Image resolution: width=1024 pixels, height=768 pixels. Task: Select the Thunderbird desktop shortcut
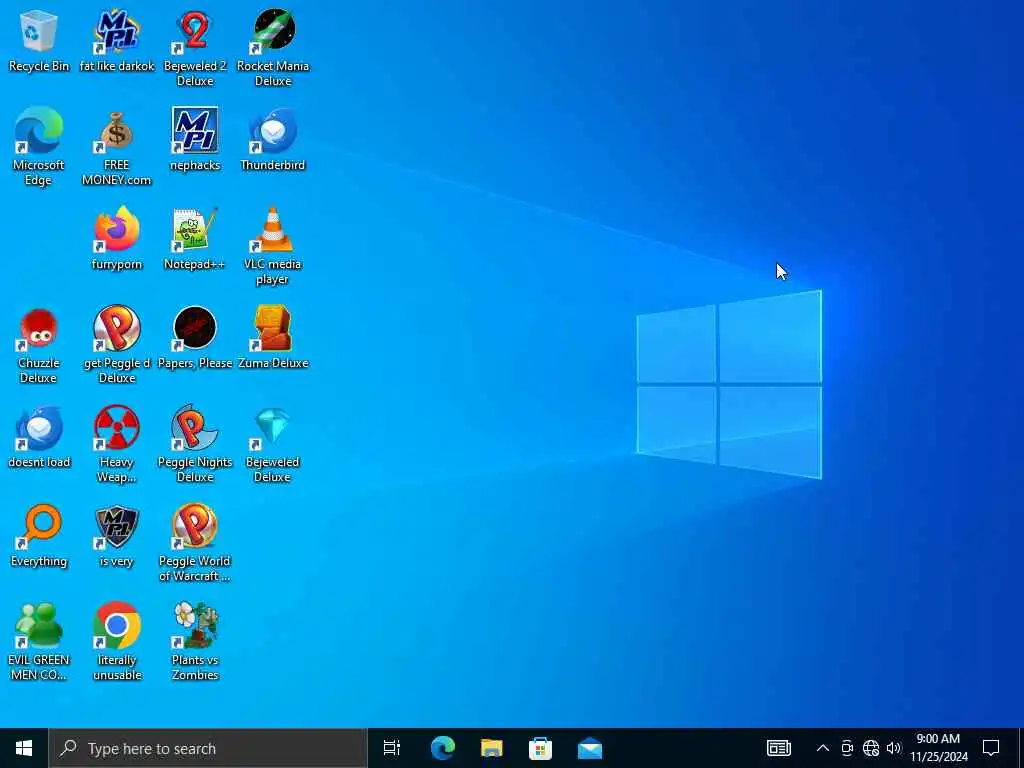point(273,140)
